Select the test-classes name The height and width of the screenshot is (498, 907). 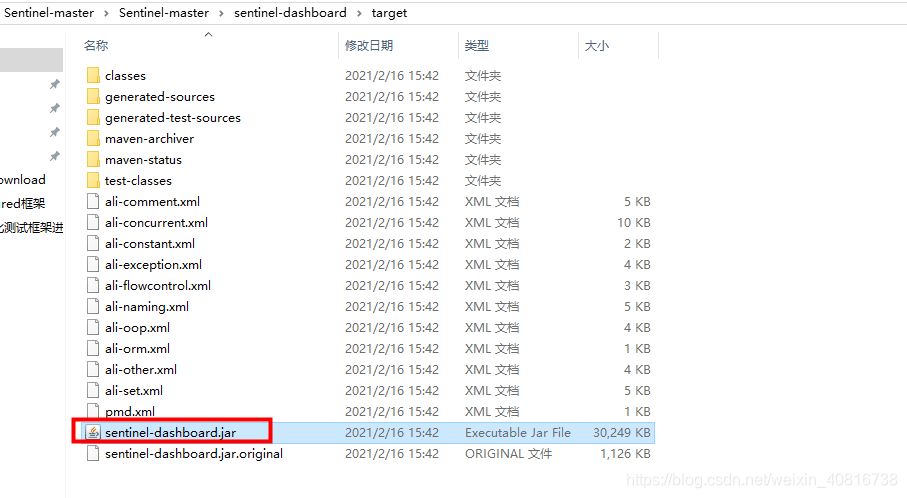pyautogui.click(x=138, y=180)
